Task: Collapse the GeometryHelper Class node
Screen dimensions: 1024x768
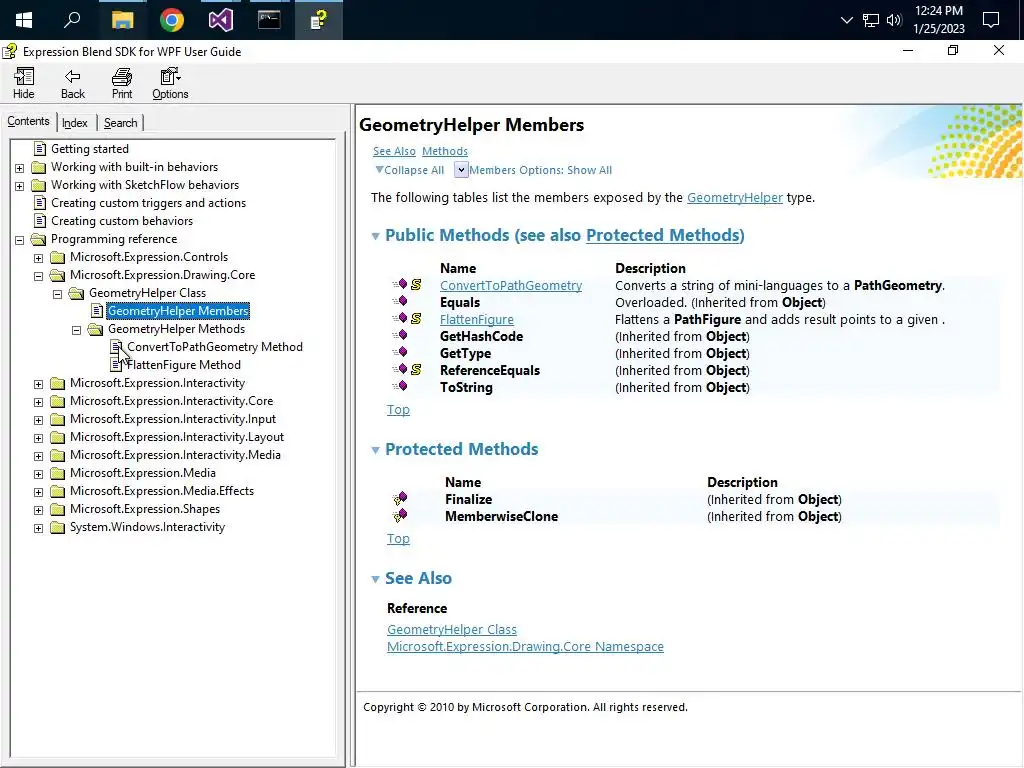Action: [x=57, y=294]
